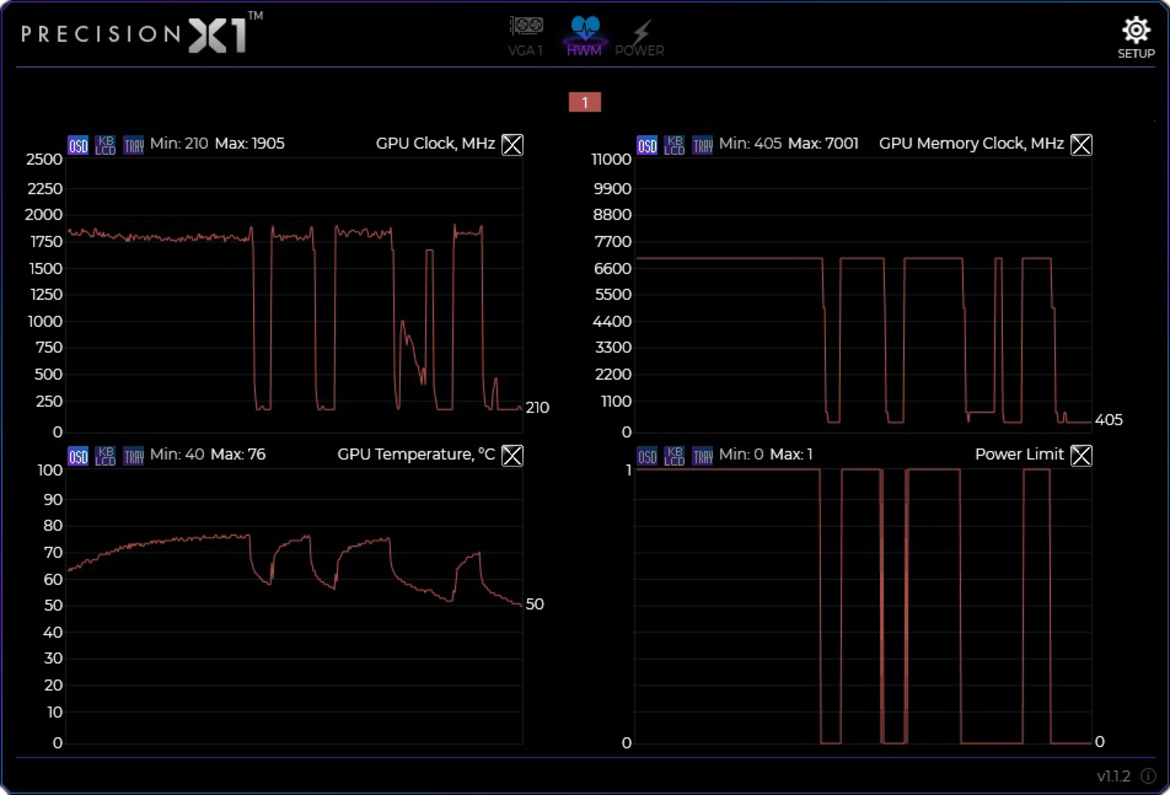
Task: Click the Power Limit title
Action: coord(1019,455)
